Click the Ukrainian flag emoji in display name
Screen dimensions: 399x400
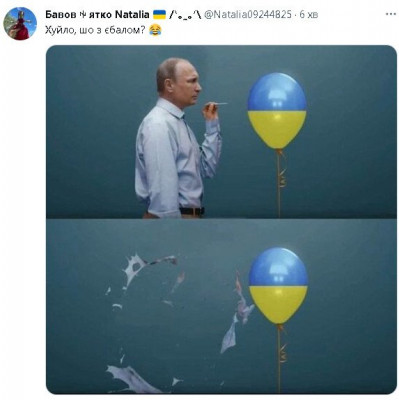tap(159, 14)
